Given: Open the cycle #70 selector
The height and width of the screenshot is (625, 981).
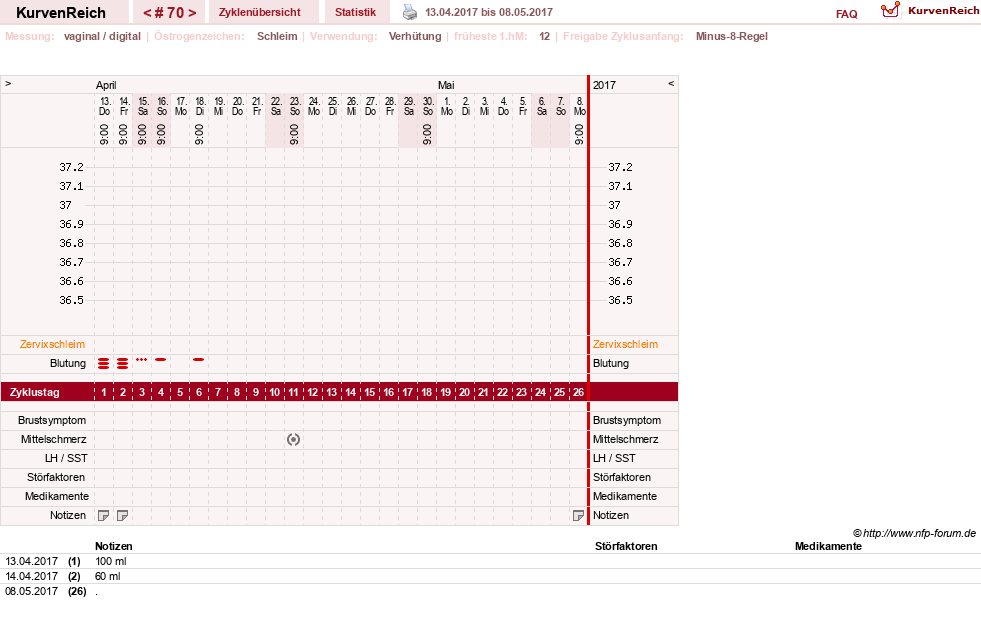Looking at the screenshot, I should (170, 13).
